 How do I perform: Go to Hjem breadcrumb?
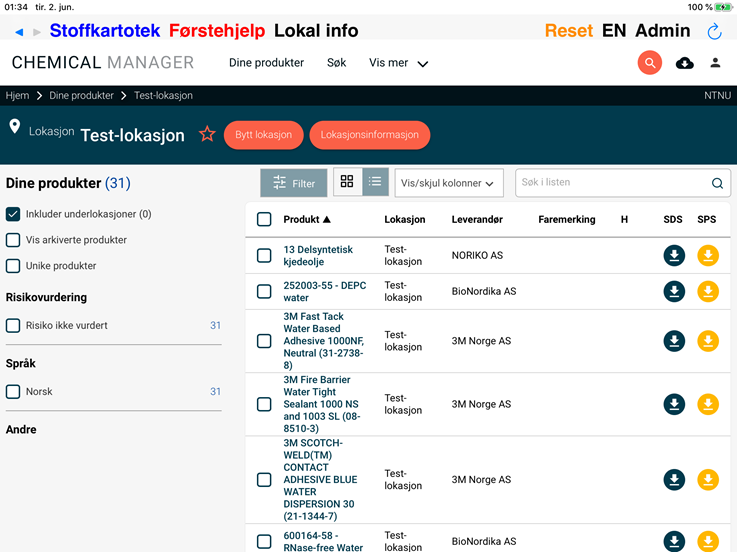[x=17, y=95]
